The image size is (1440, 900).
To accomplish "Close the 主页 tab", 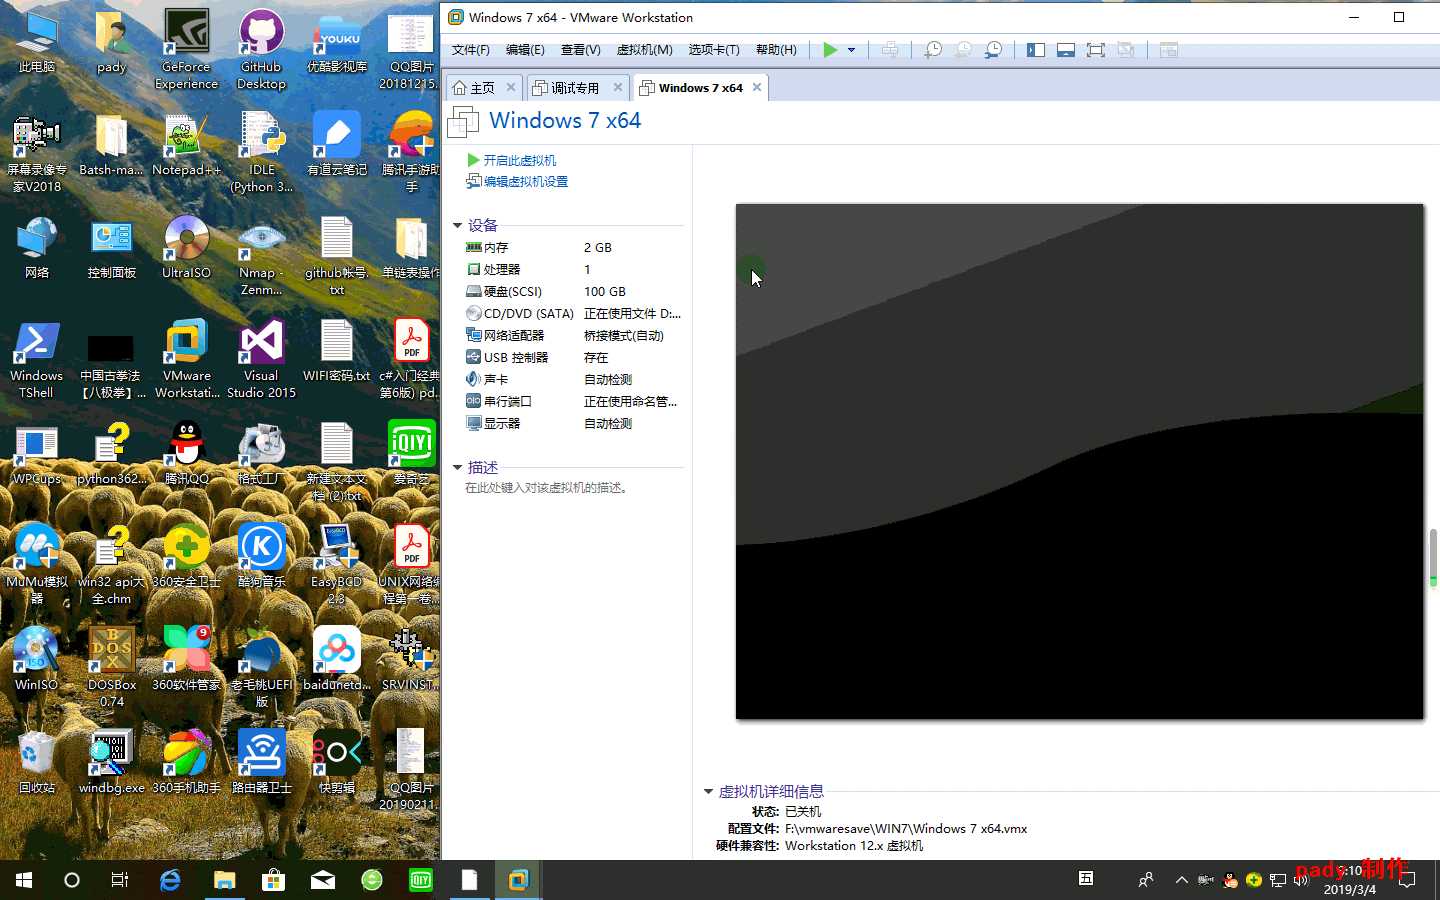I will click(x=511, y=87).
